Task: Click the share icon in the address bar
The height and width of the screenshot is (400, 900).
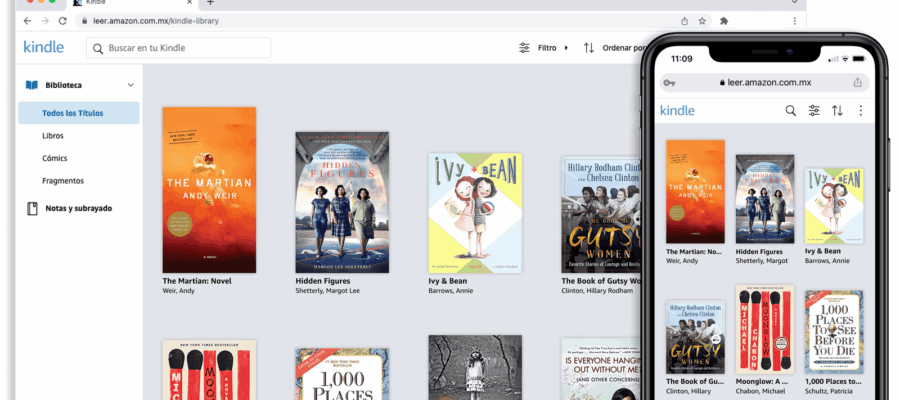Action: point(684,21)
